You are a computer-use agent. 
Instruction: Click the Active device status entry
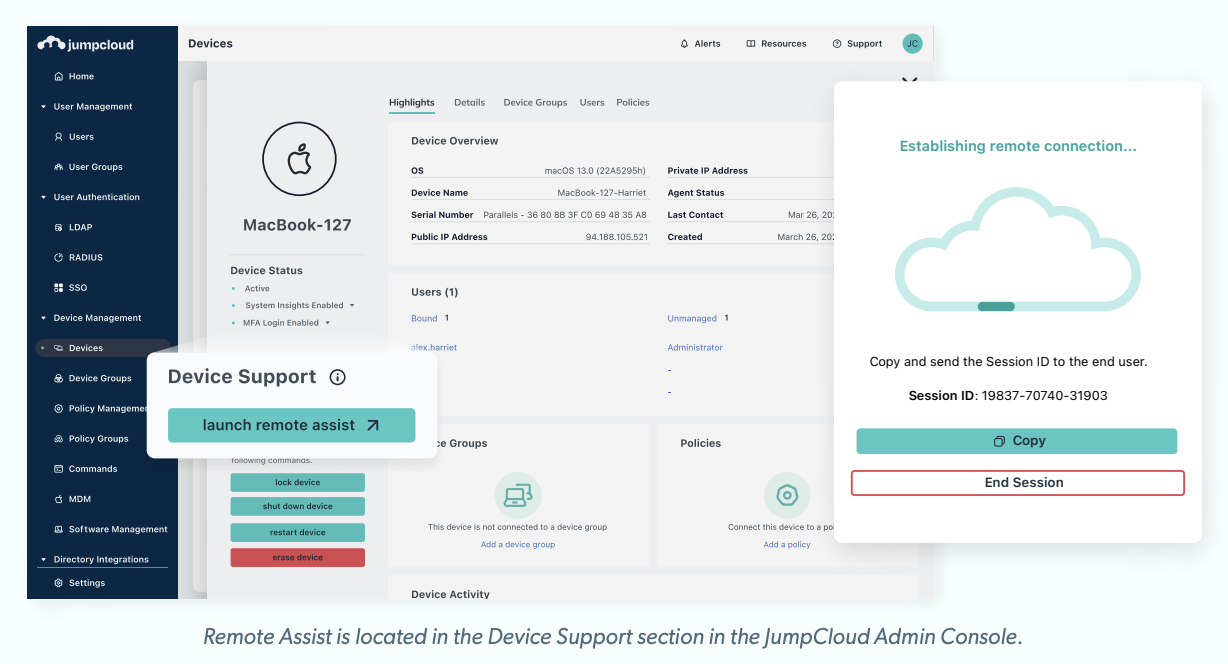pyautogui.click(x=257, y=289)
